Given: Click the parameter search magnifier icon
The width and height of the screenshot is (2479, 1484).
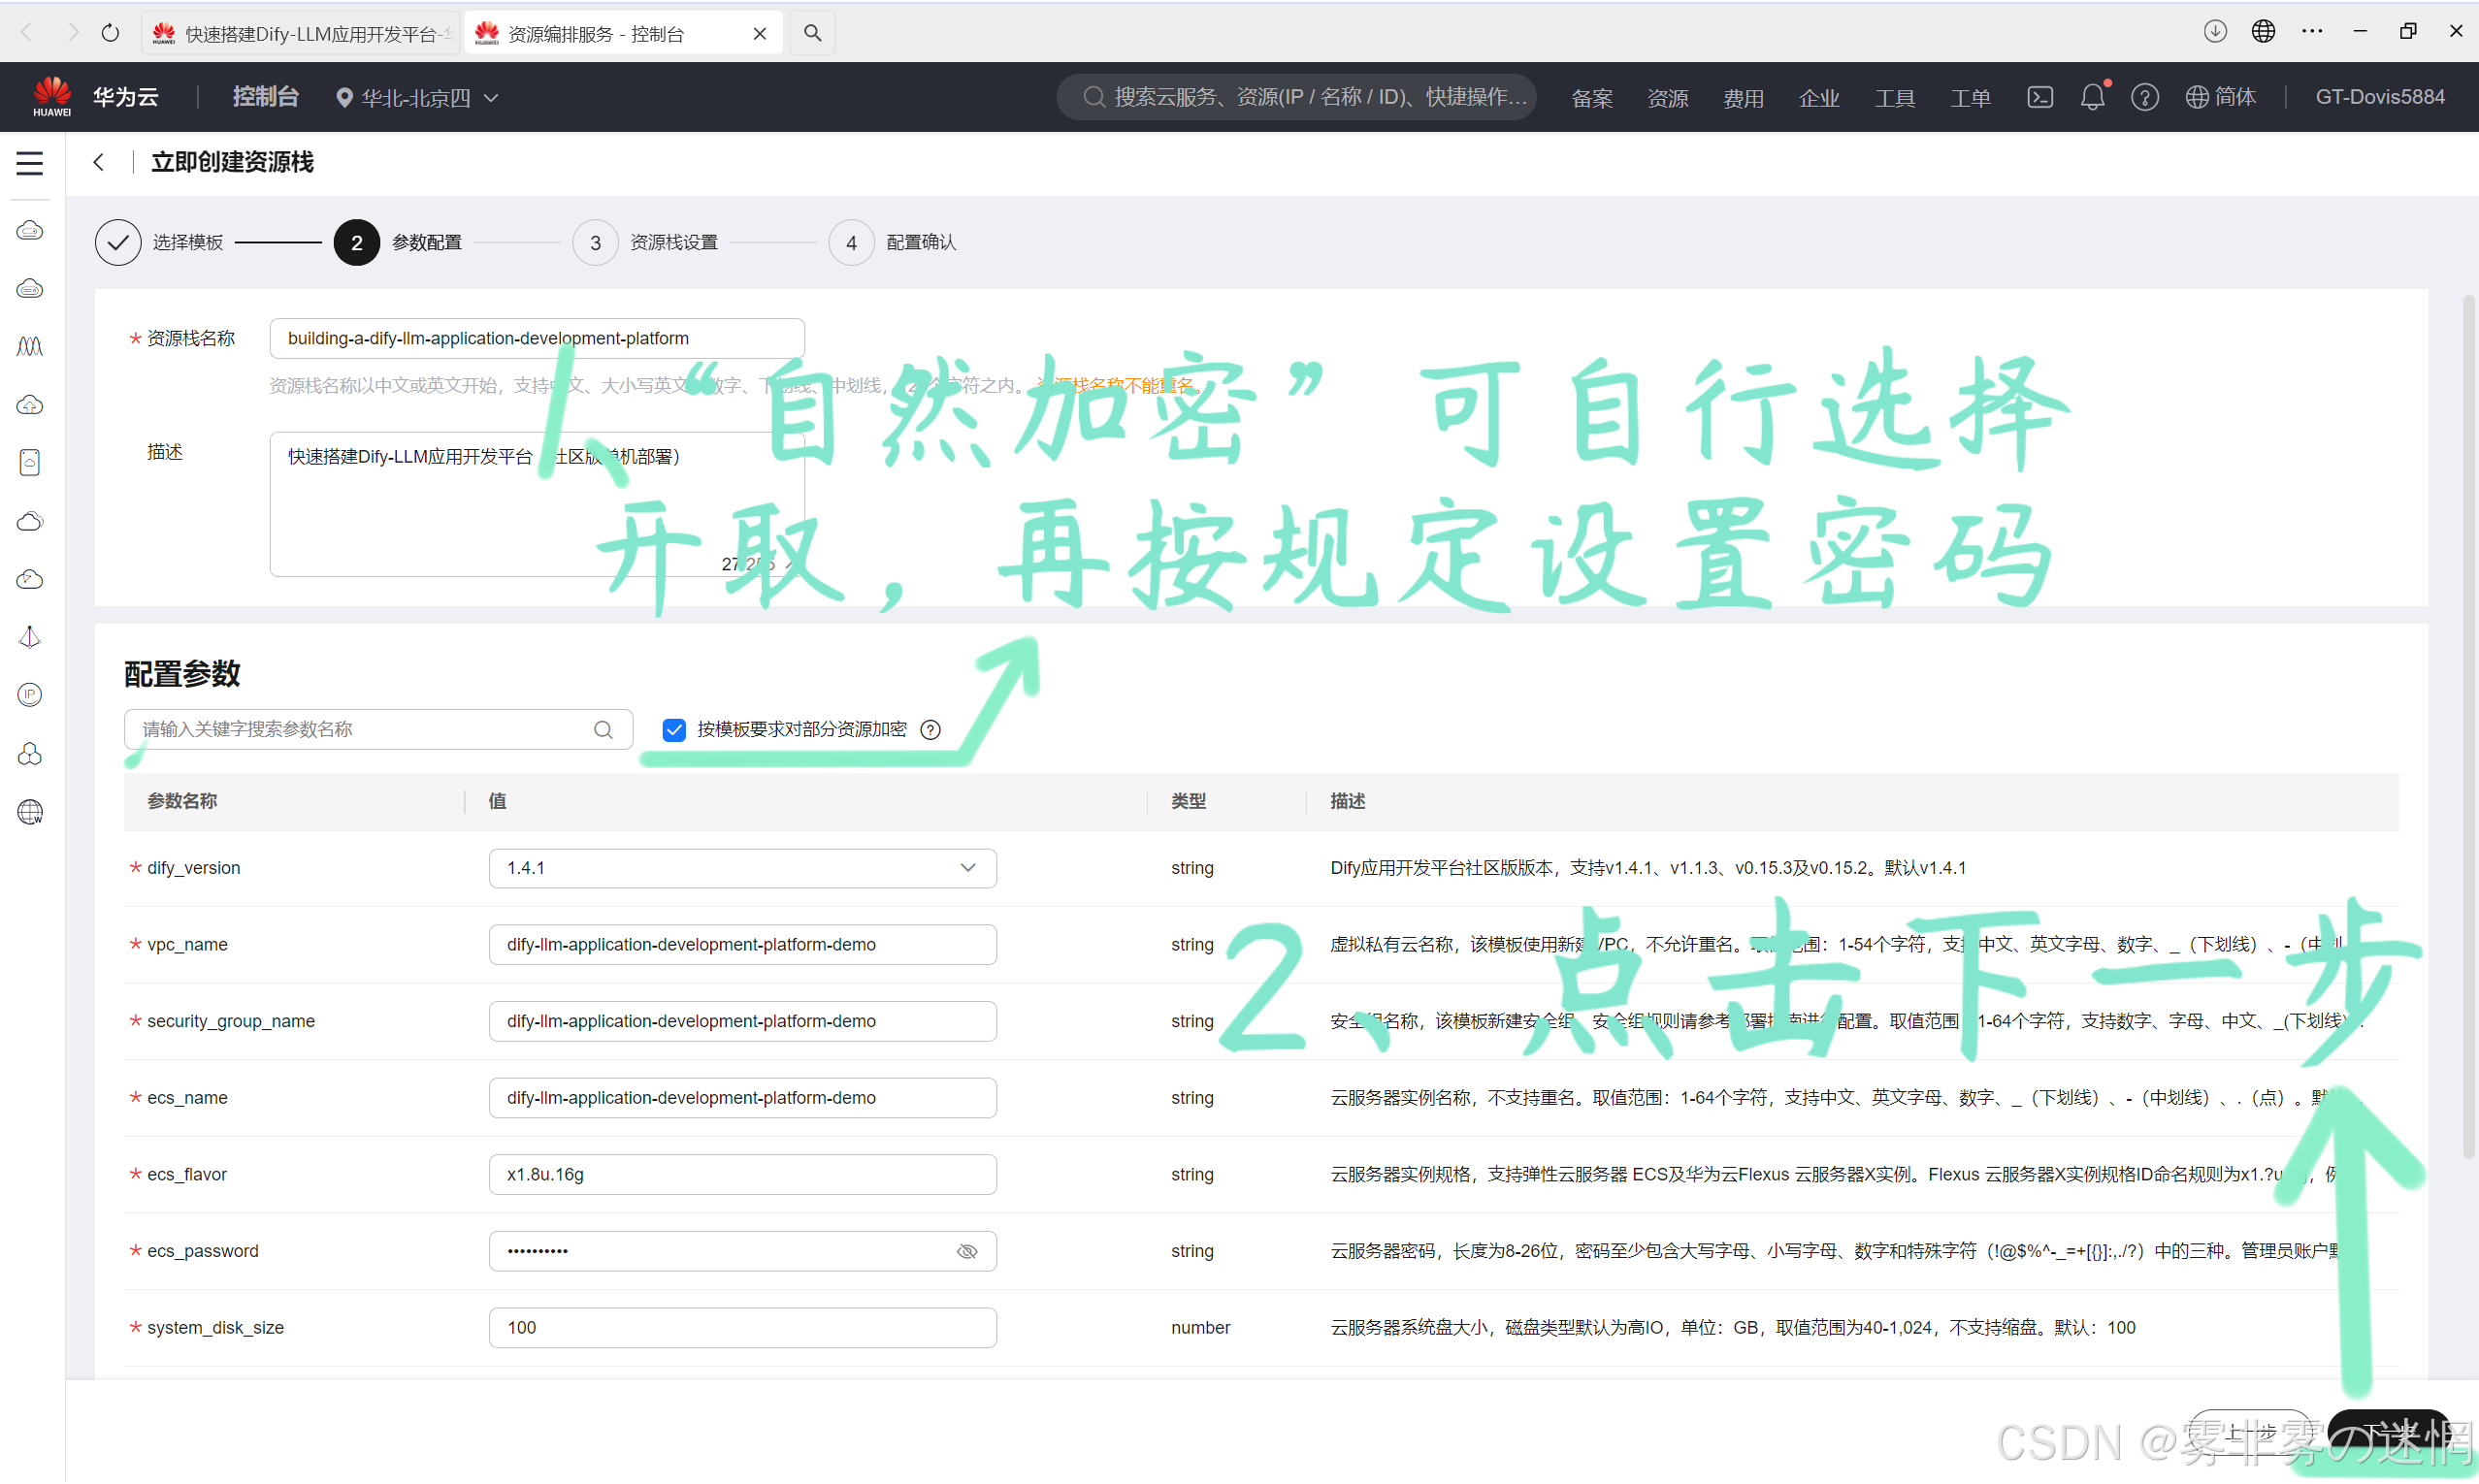Looking at the screenshot, I should click(603, 730).
